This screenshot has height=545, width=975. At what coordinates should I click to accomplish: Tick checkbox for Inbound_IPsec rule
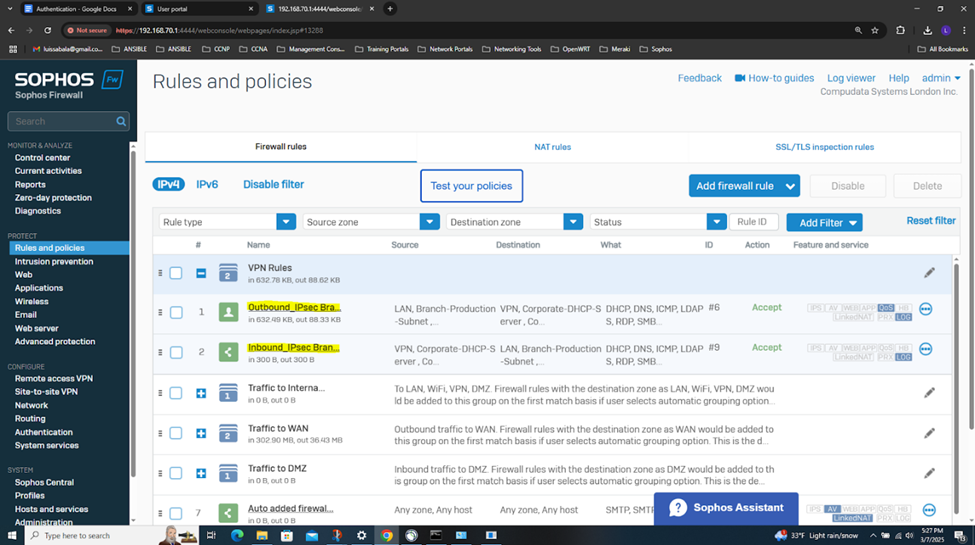coord(176,352)
